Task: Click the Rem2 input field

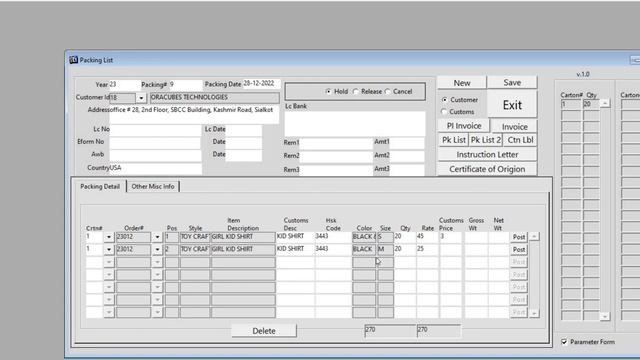Action: click(336, 156)
